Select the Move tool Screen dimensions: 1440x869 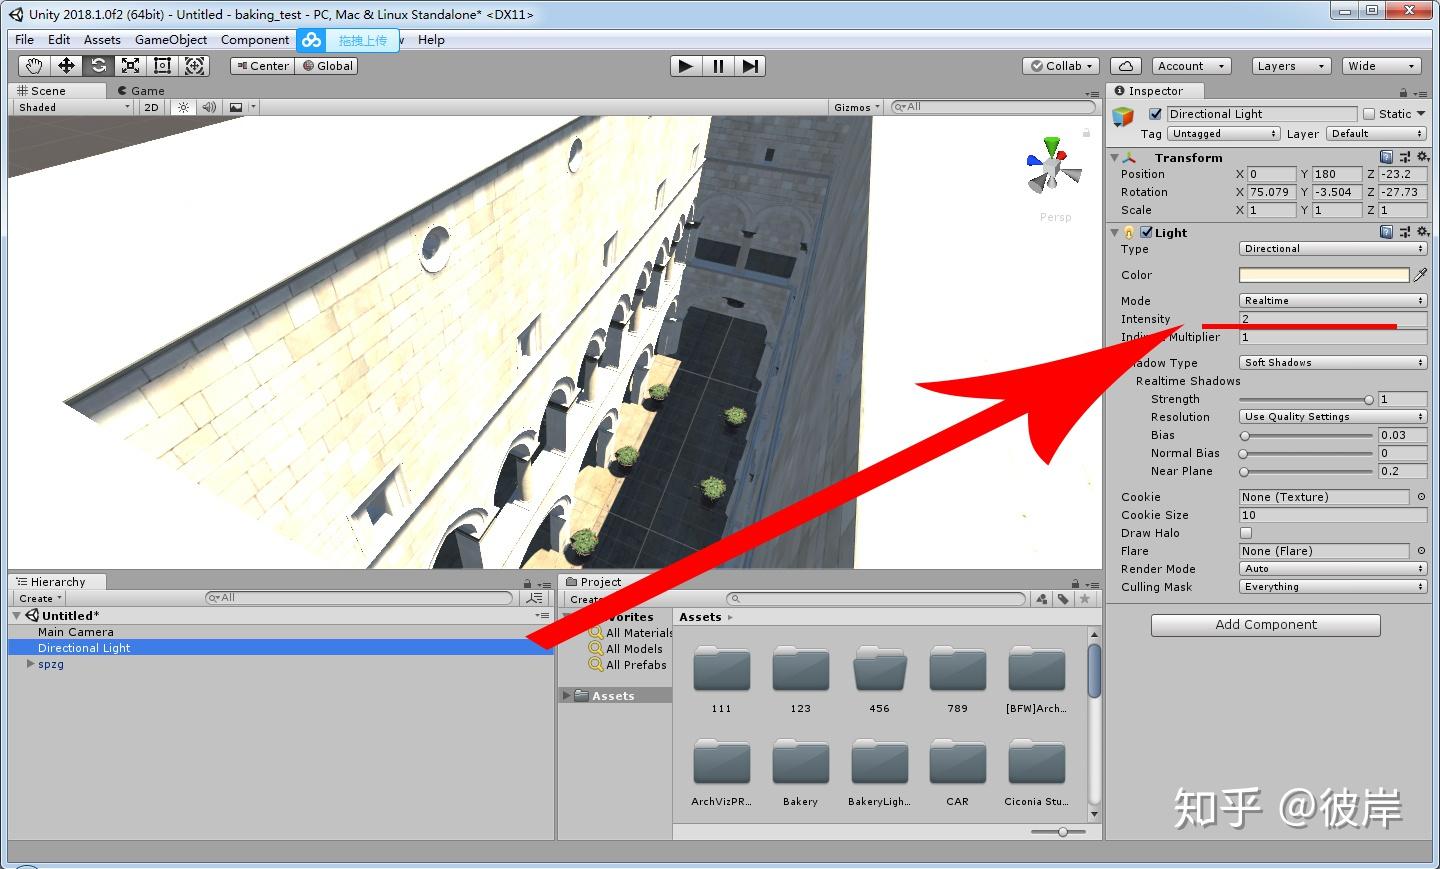(x=66, y=66)
